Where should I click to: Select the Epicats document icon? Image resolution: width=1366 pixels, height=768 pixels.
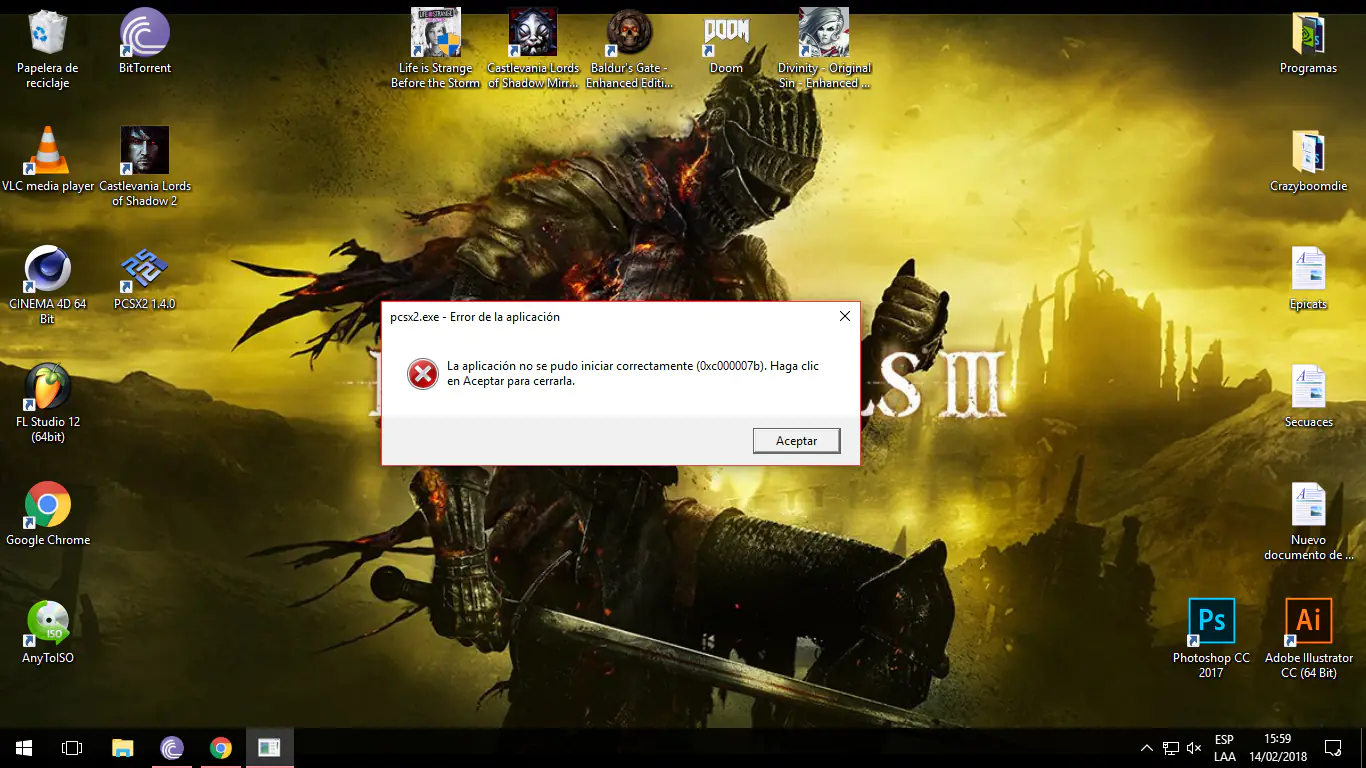point(1308,277)
